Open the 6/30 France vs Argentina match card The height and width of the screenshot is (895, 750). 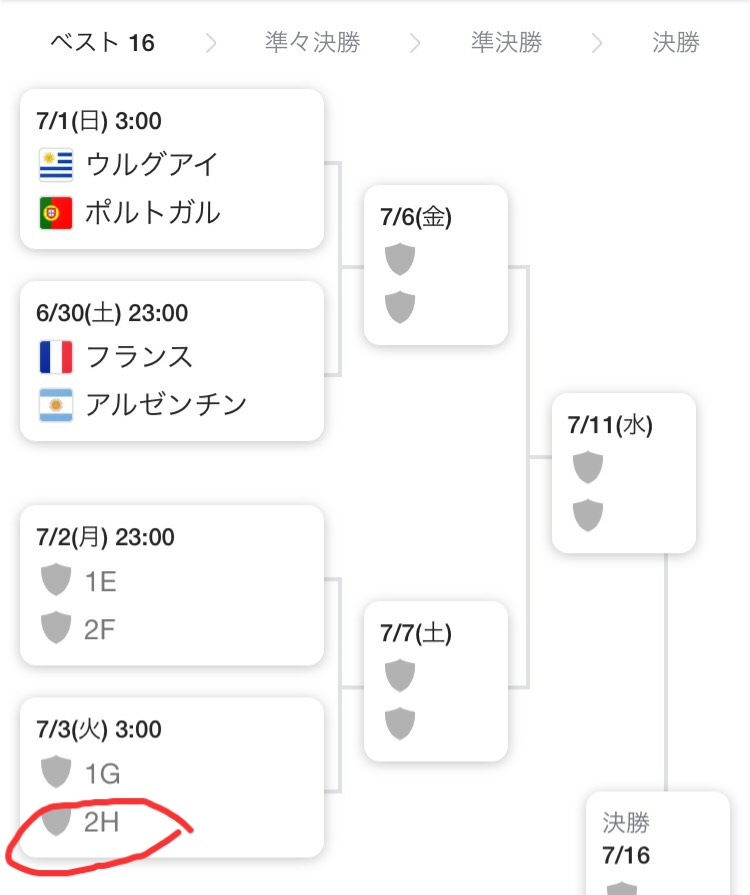pyautogui.click(x=172, y=361)
